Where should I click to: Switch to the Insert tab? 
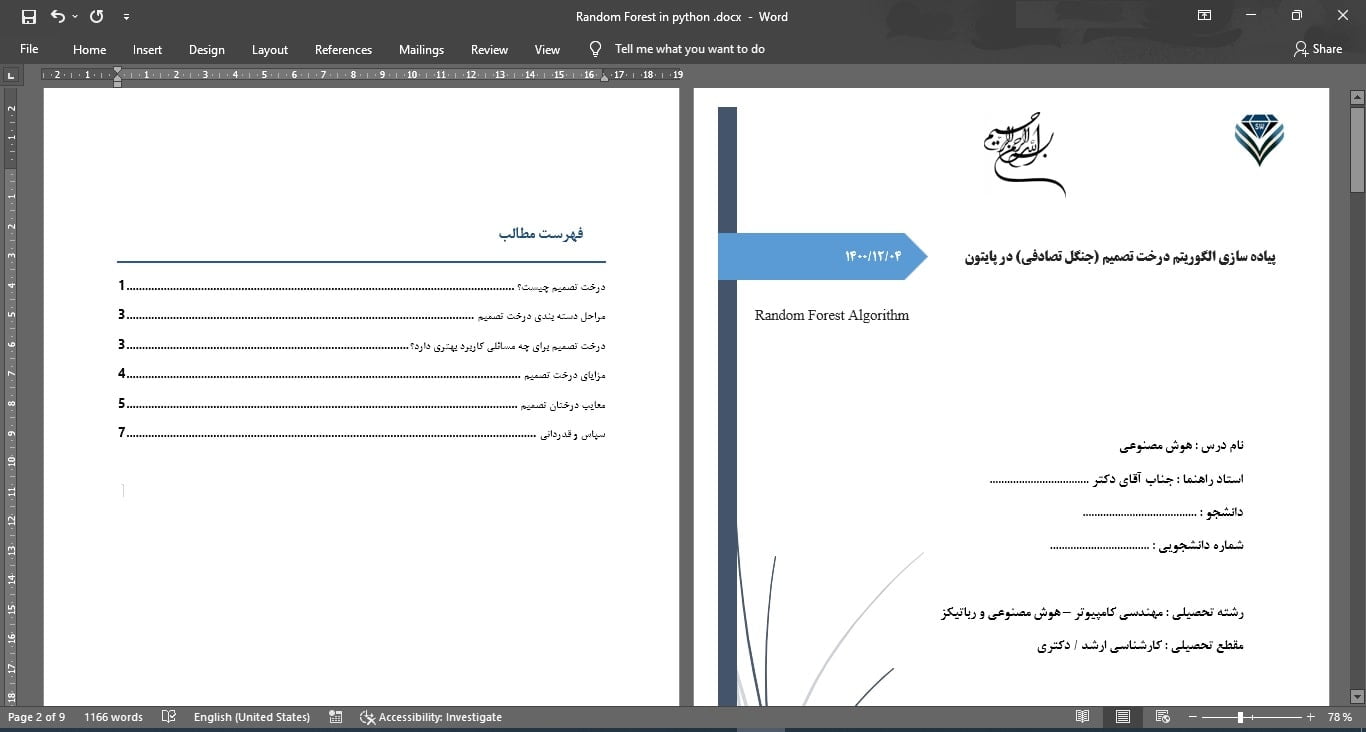tap(147, 49)
